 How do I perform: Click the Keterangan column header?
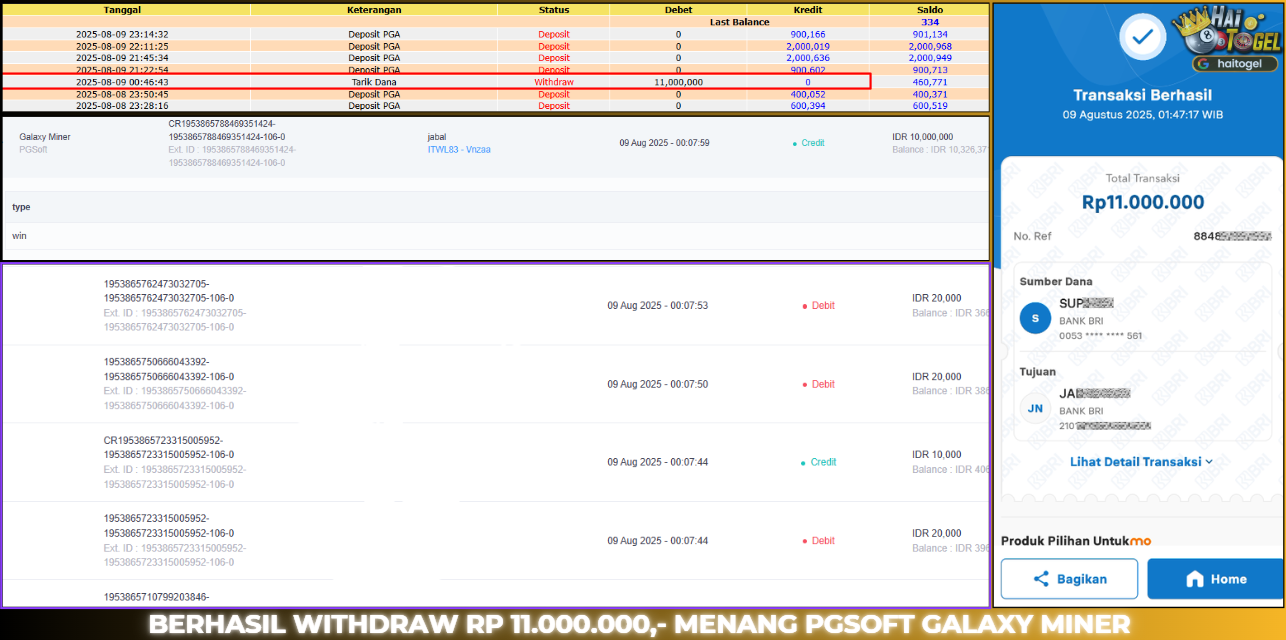coord(375,10)
